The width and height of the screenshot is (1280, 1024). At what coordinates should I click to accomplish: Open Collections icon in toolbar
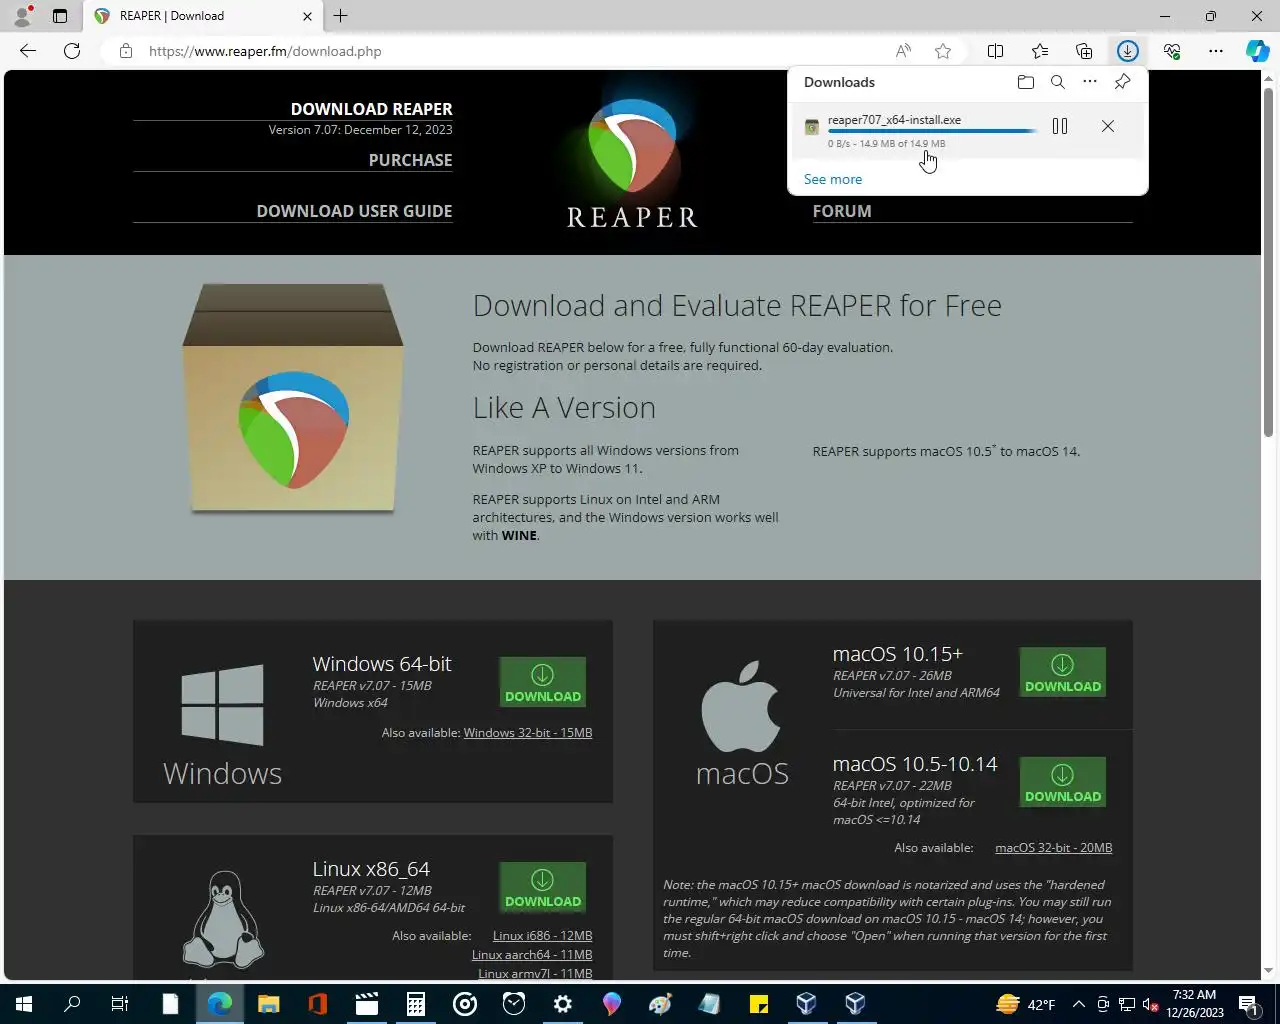[1084, 51]
